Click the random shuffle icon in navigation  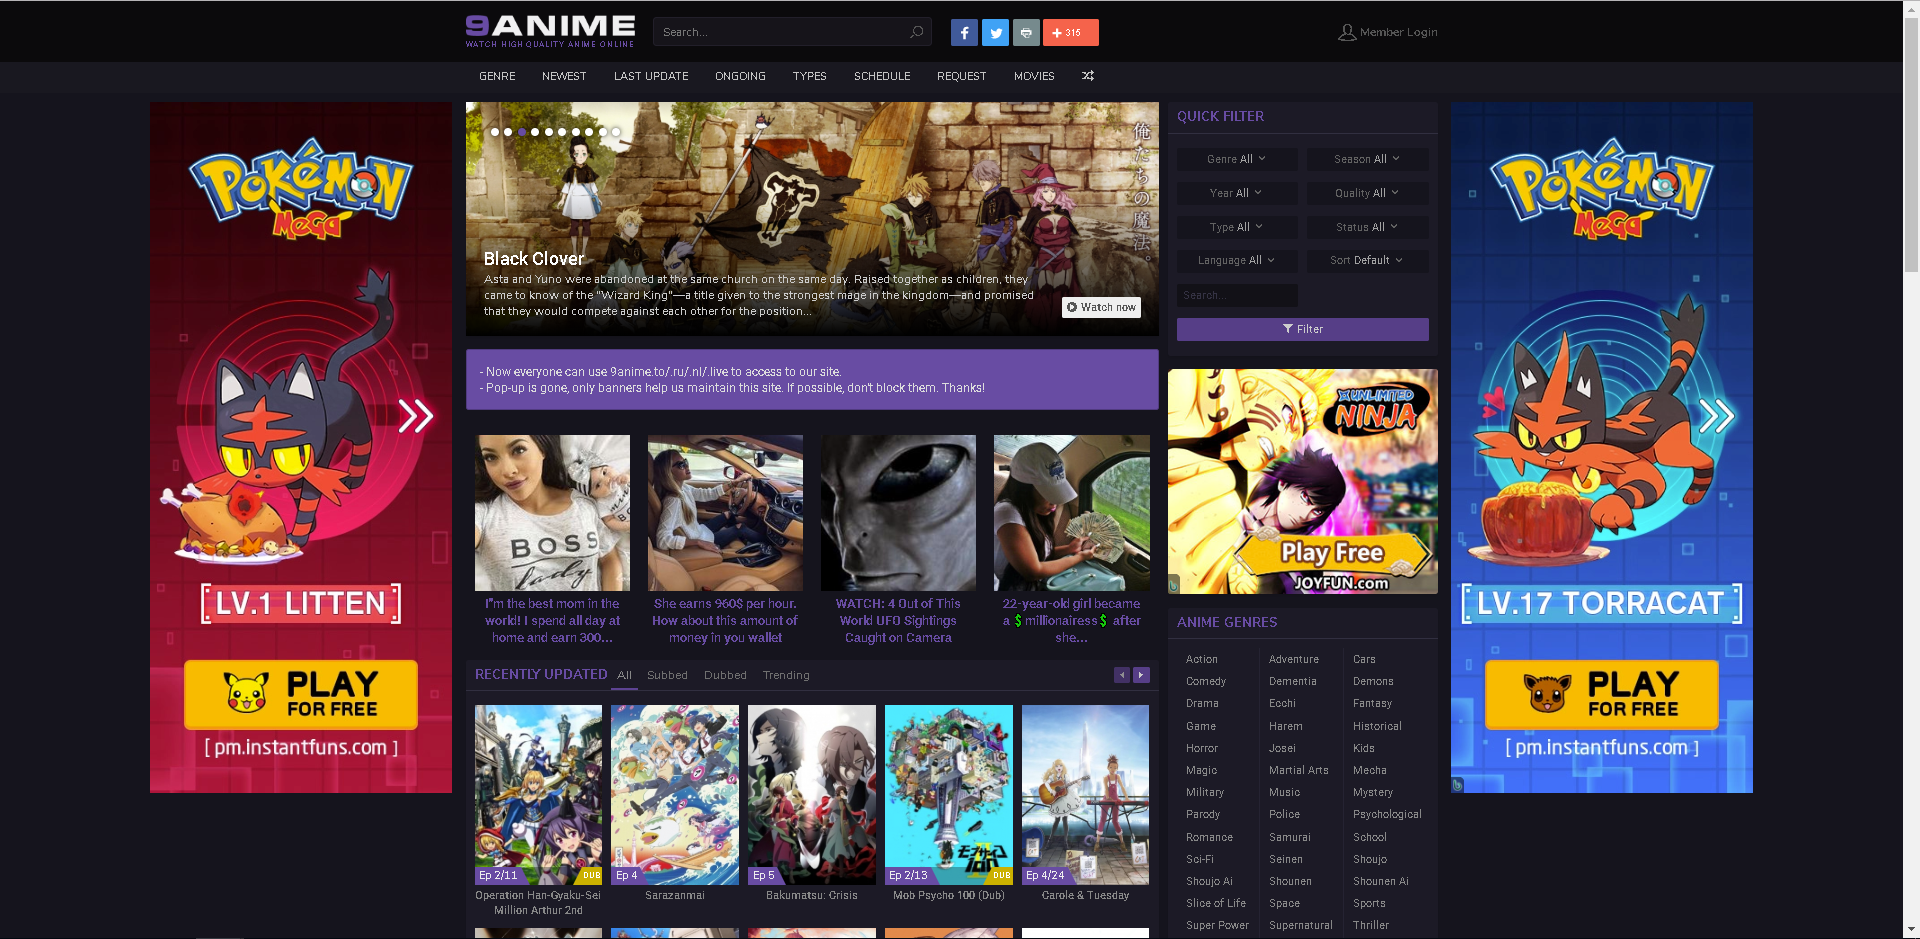1088,76
